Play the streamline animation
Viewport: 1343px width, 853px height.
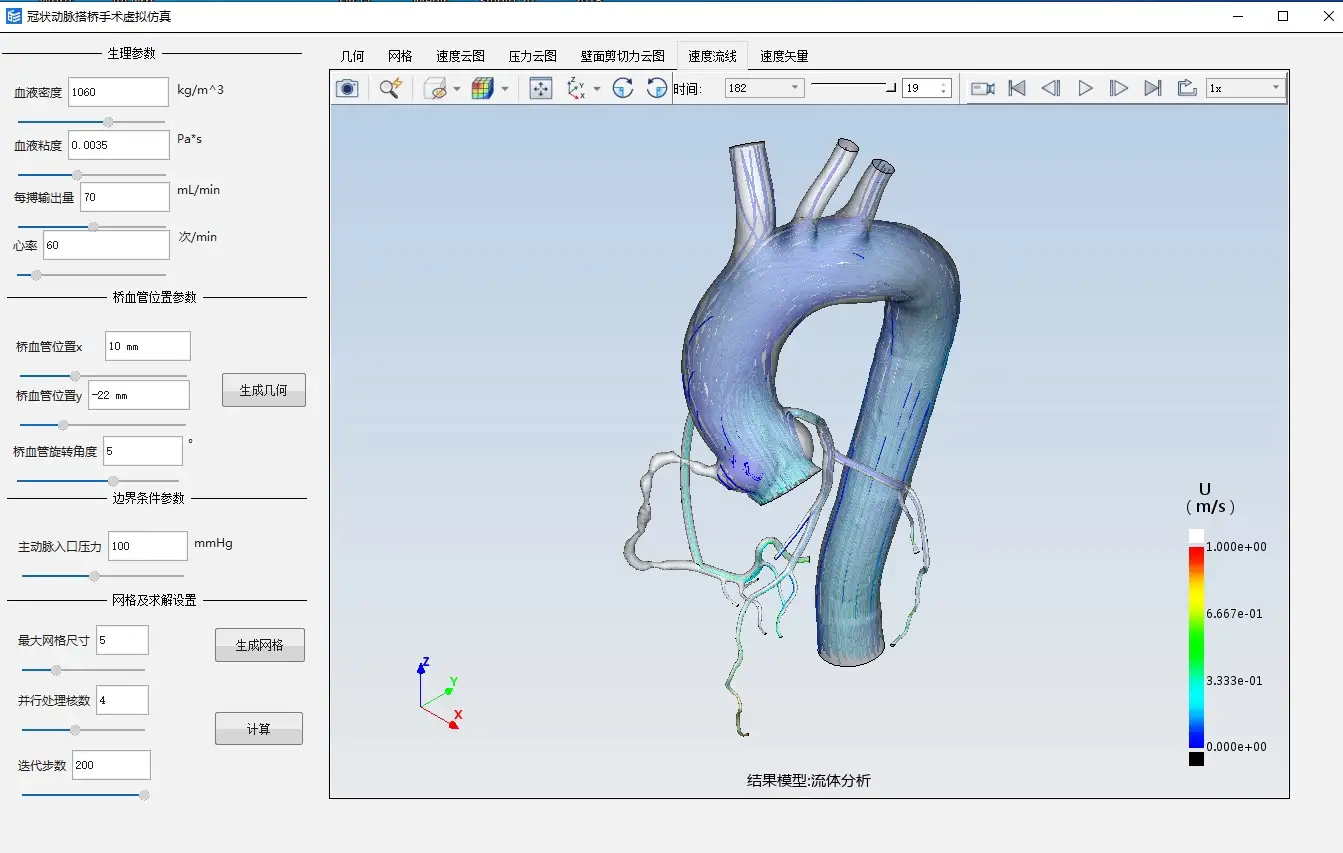click(x=1085, y=89)
